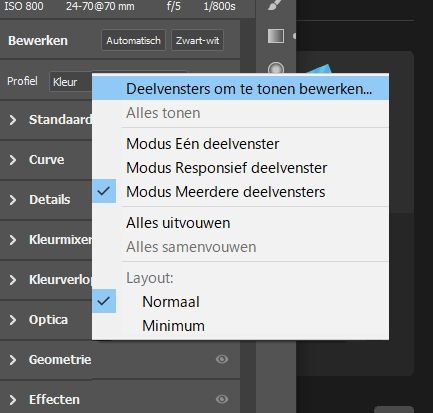
Task: Toggle visibility eye of Effecten panel
Action: tap(222, 399)
